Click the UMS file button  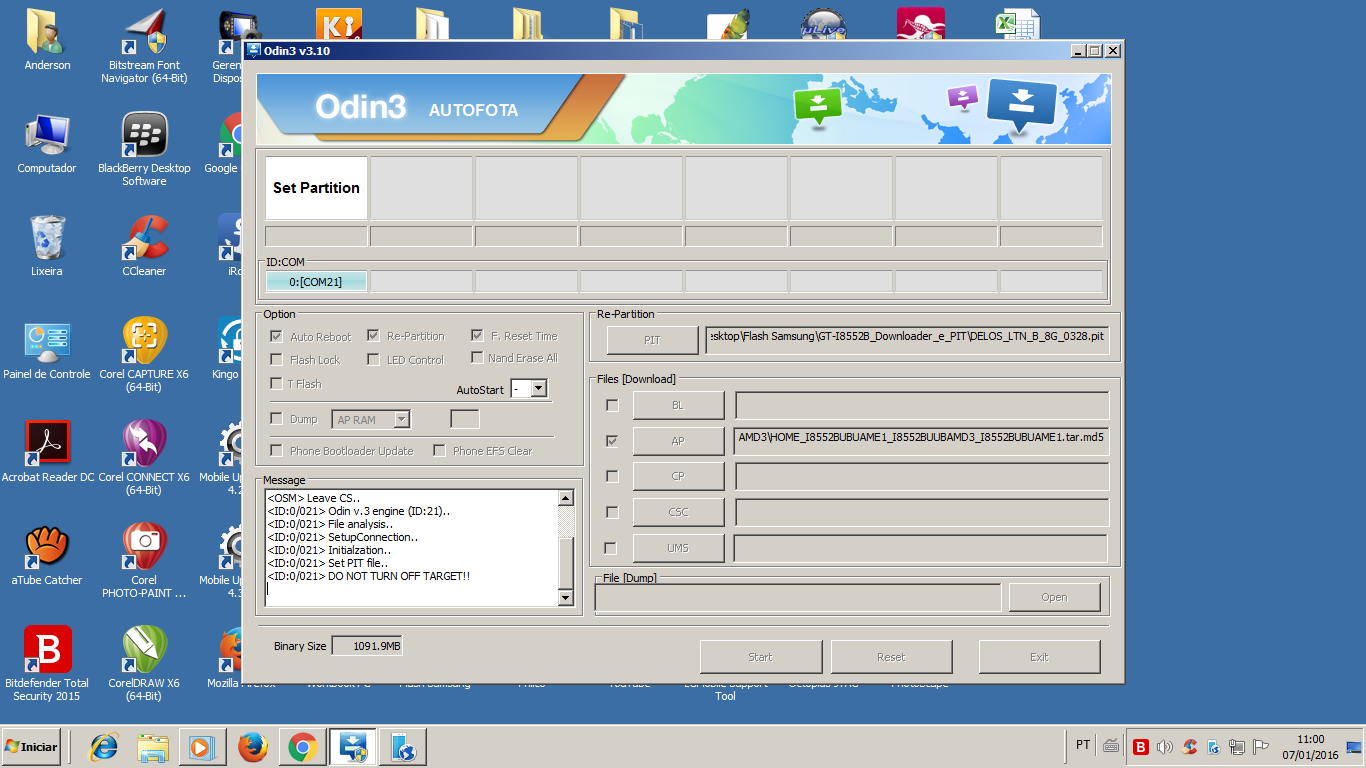[678, 548]
